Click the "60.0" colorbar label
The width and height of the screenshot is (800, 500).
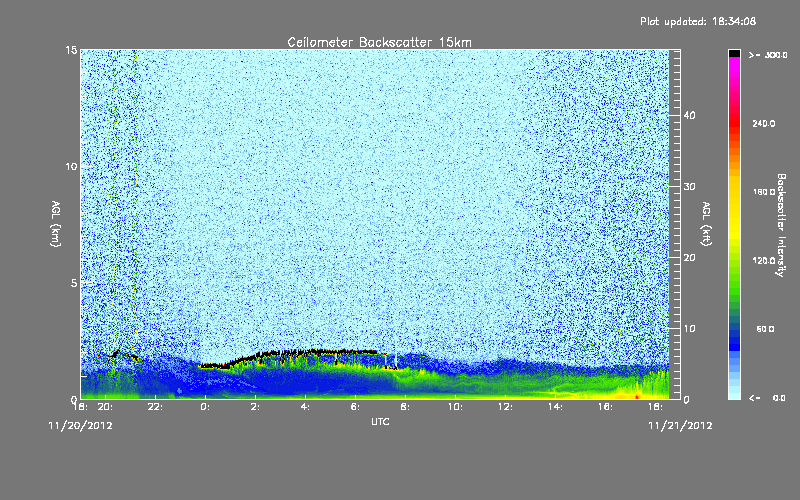click(765, 329)
